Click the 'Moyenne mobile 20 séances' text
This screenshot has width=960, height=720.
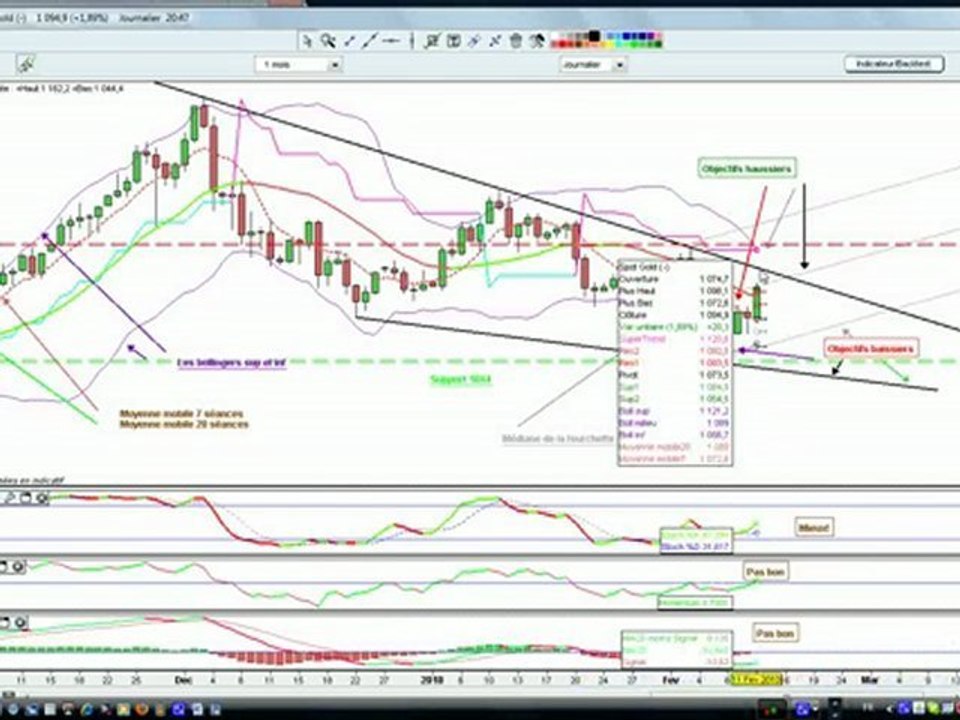[184, 424]
